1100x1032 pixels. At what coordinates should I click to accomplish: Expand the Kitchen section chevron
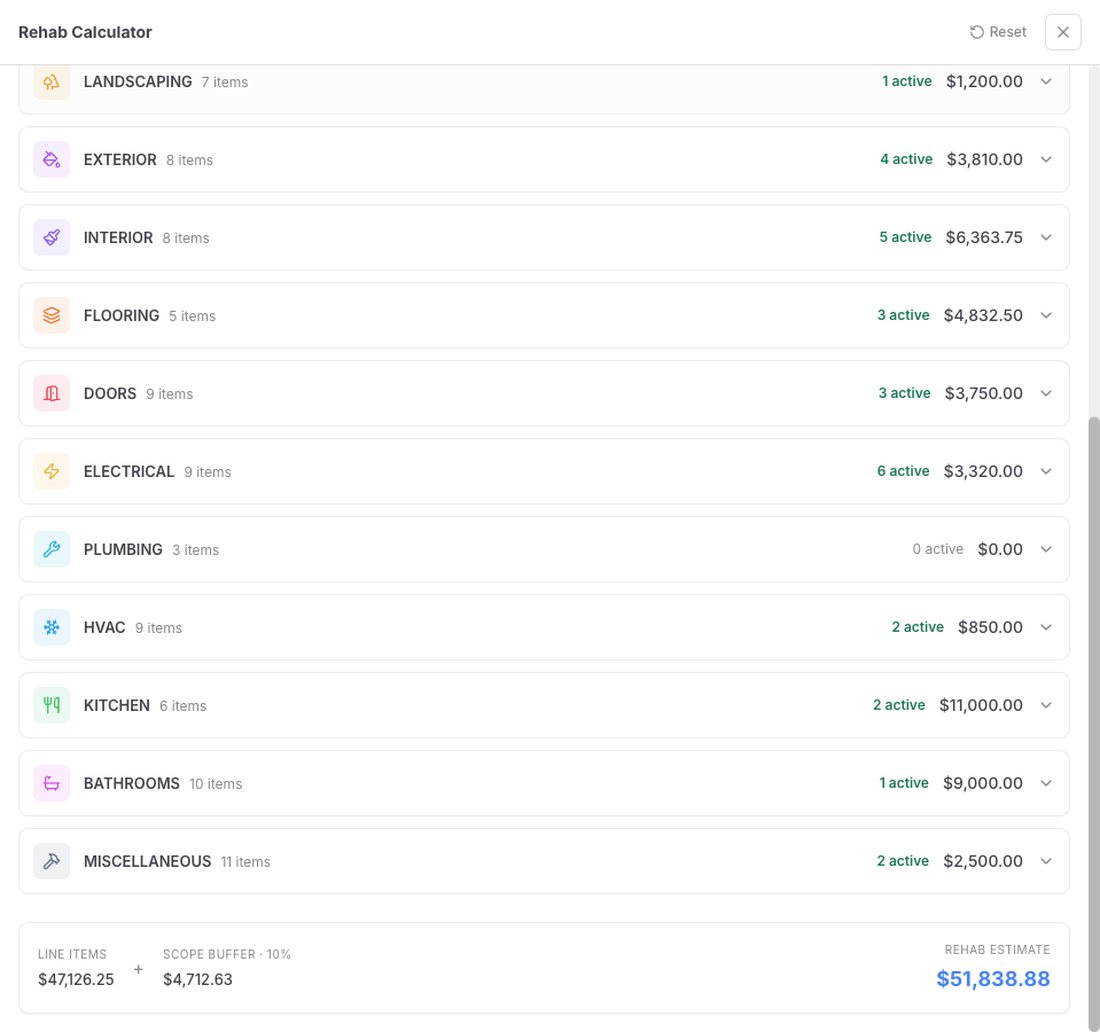(1045, 704)
